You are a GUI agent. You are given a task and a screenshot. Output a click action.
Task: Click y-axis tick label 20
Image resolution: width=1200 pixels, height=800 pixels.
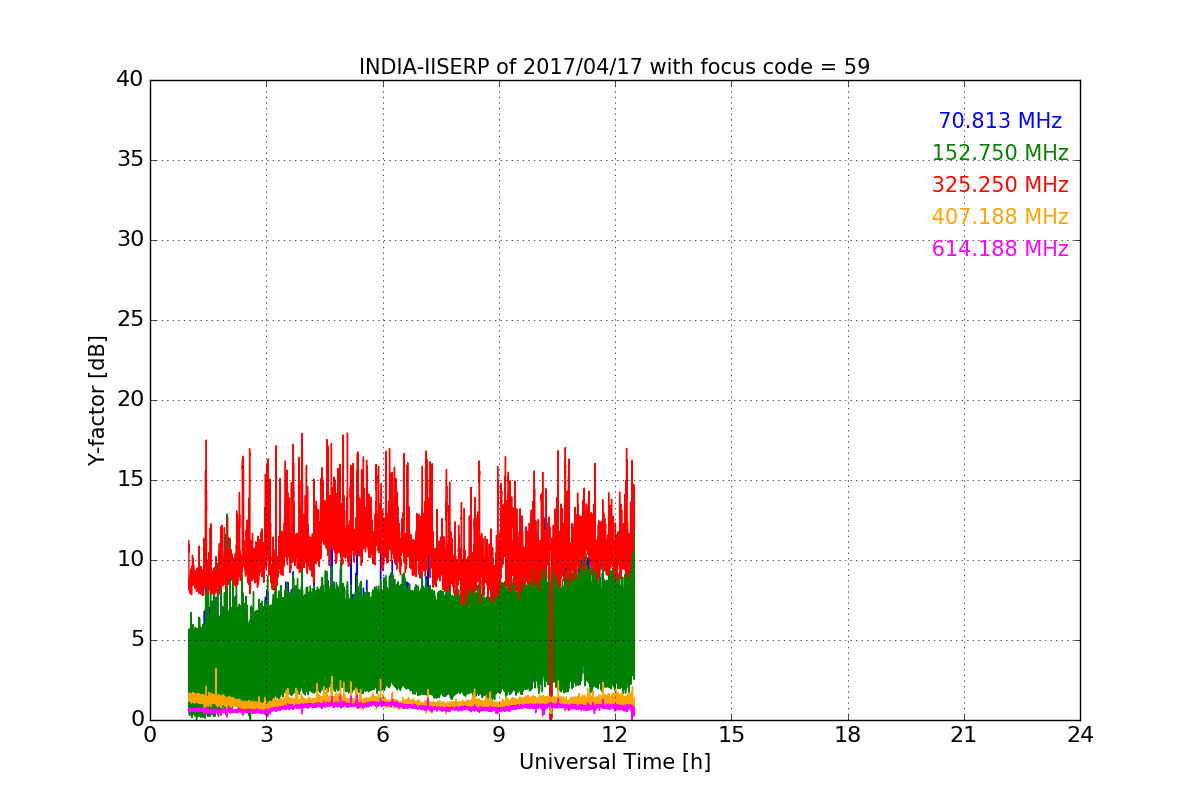point(129,400)
